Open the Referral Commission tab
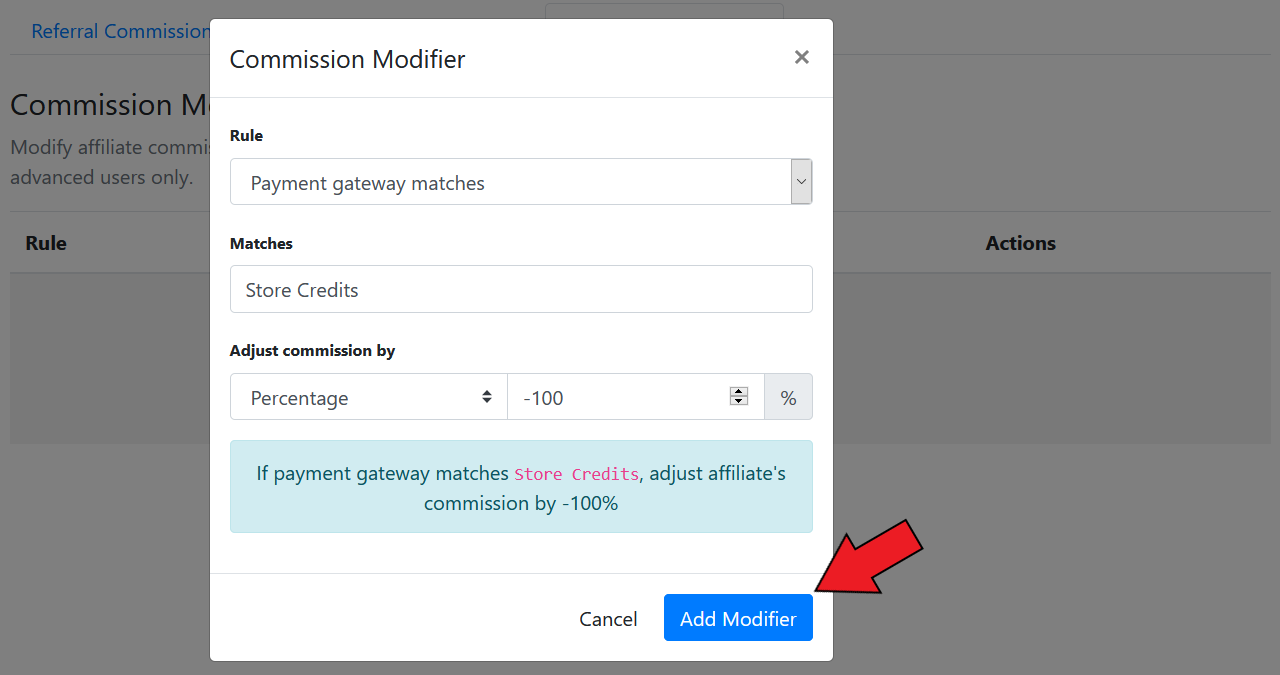Viewport: 1280px width, 675px height. click(120, 31)
